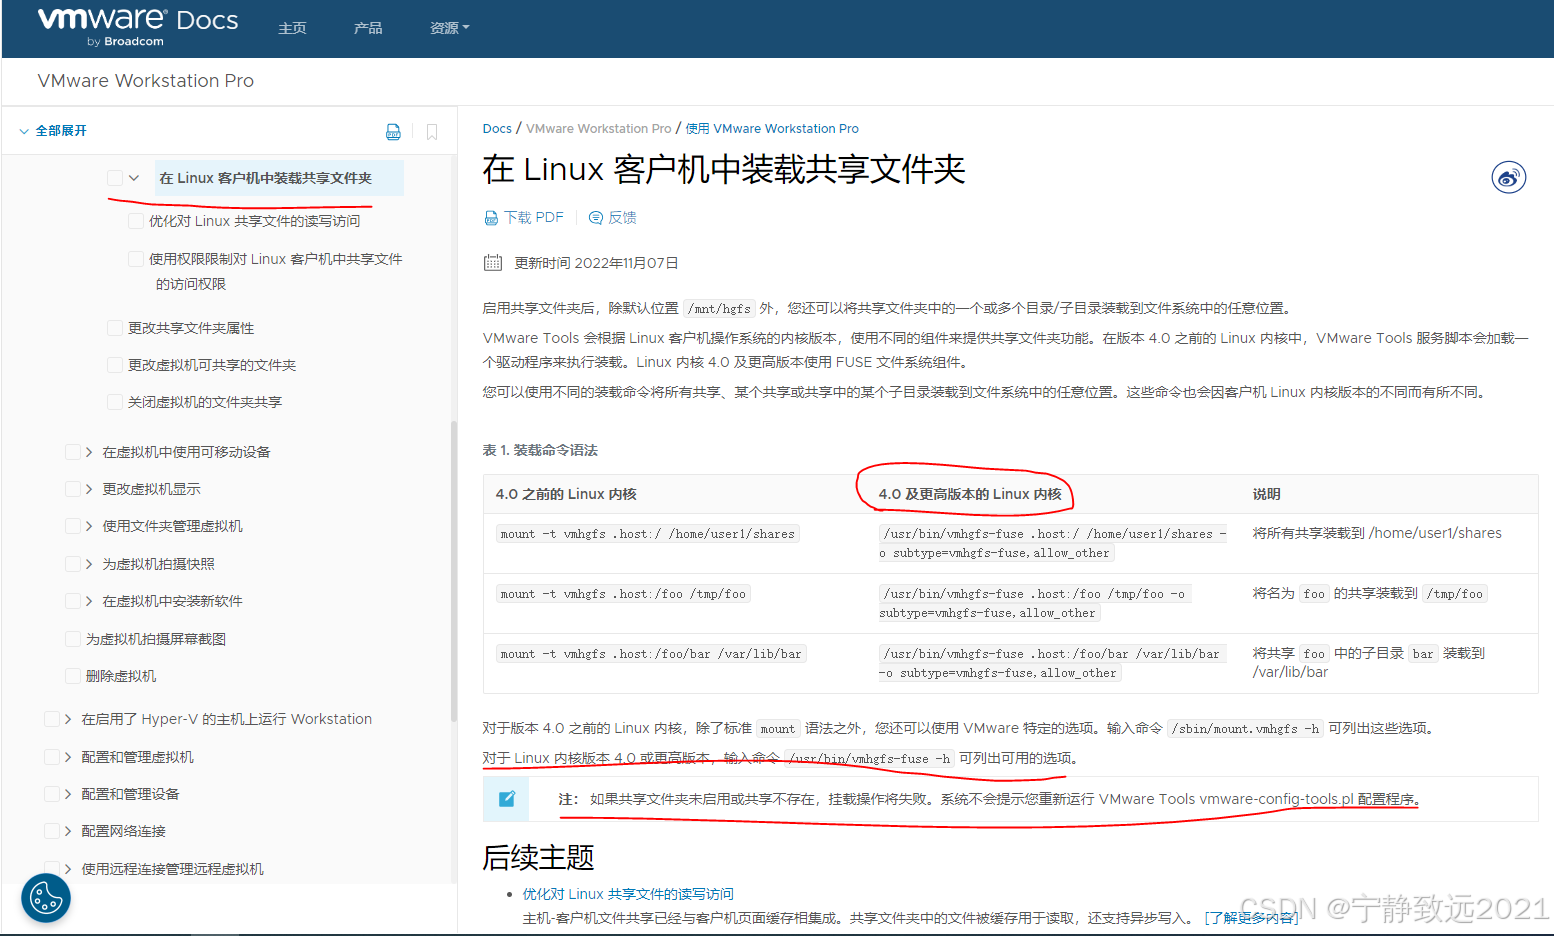Click the 了解更多内容 link

pyautogui.click(x=1251, y=918)
